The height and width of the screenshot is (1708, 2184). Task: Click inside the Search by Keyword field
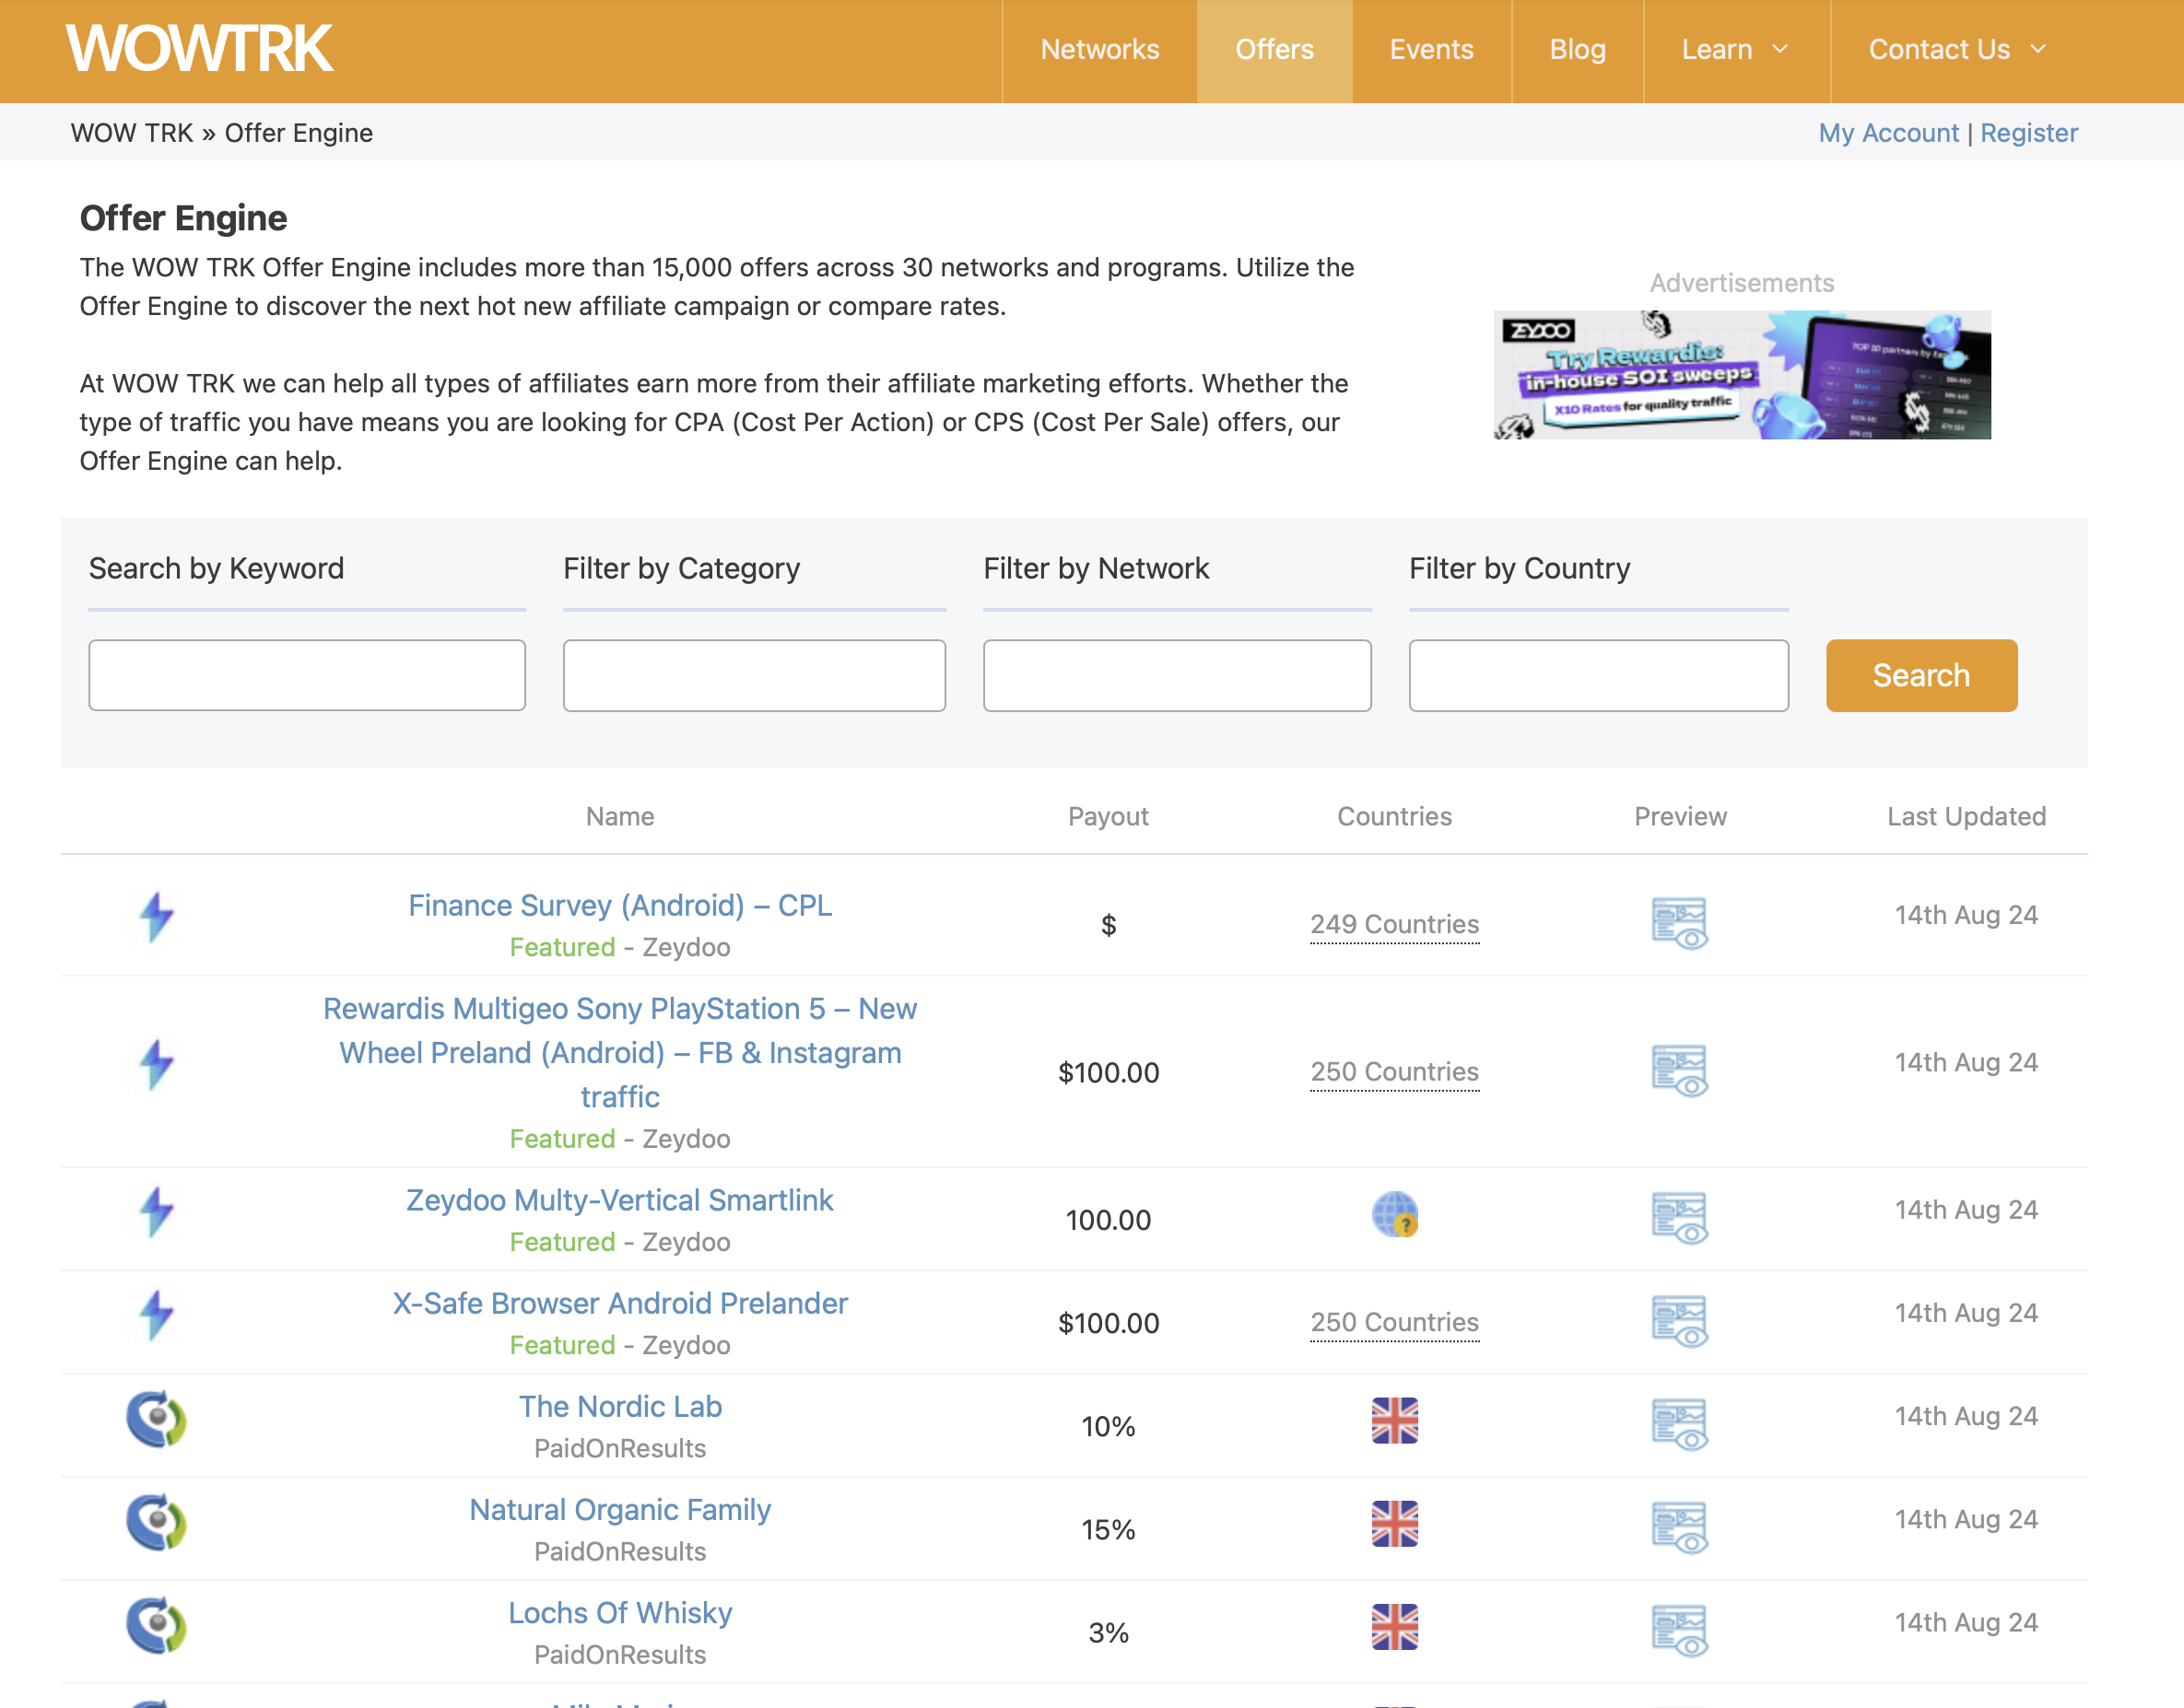[307, 675]
